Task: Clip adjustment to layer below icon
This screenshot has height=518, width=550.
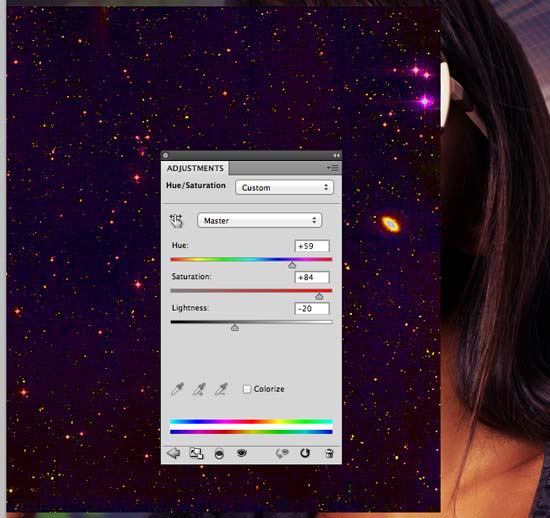Action: tap(219, 454)
